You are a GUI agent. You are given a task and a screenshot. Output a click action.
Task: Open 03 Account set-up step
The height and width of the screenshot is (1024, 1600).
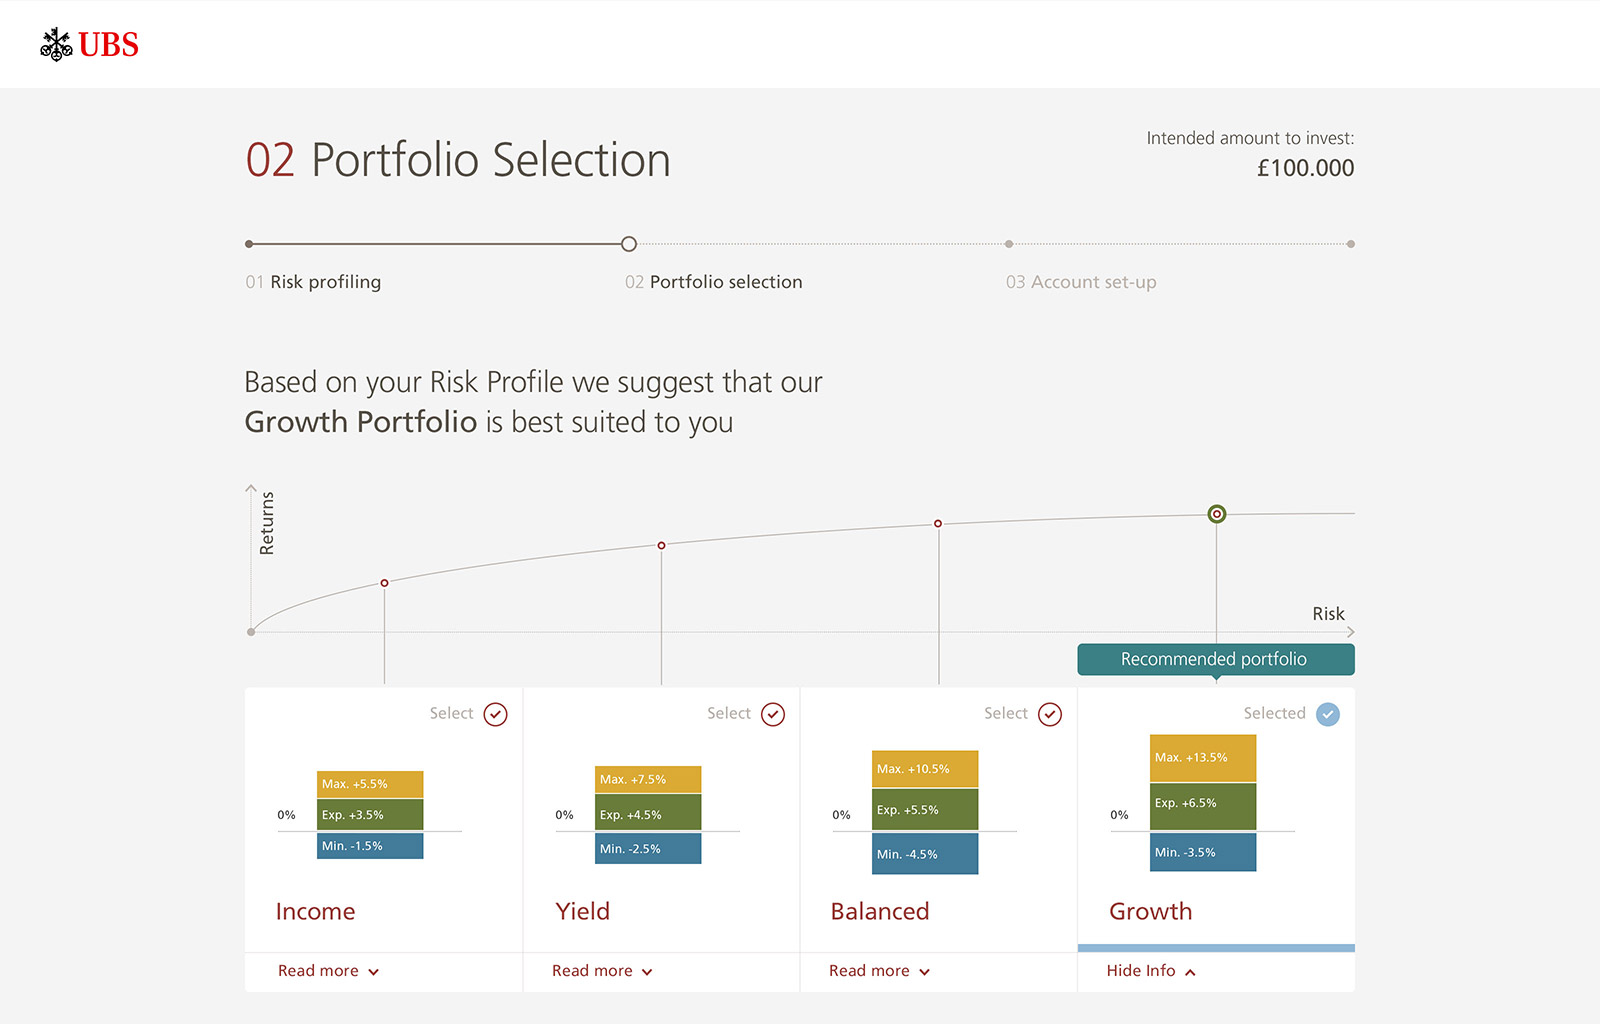pos(1081,282)
